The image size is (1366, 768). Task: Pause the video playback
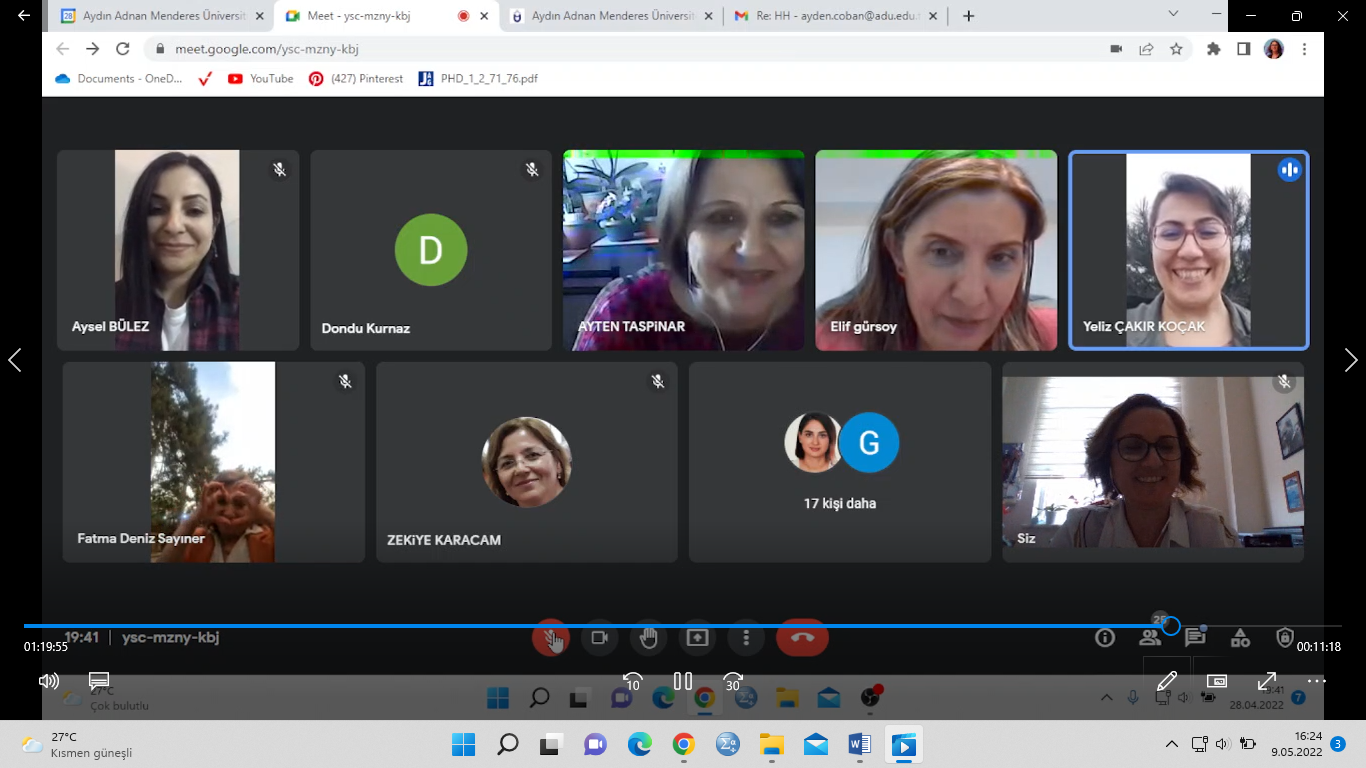pyautogui.click(x=683, y=681)
